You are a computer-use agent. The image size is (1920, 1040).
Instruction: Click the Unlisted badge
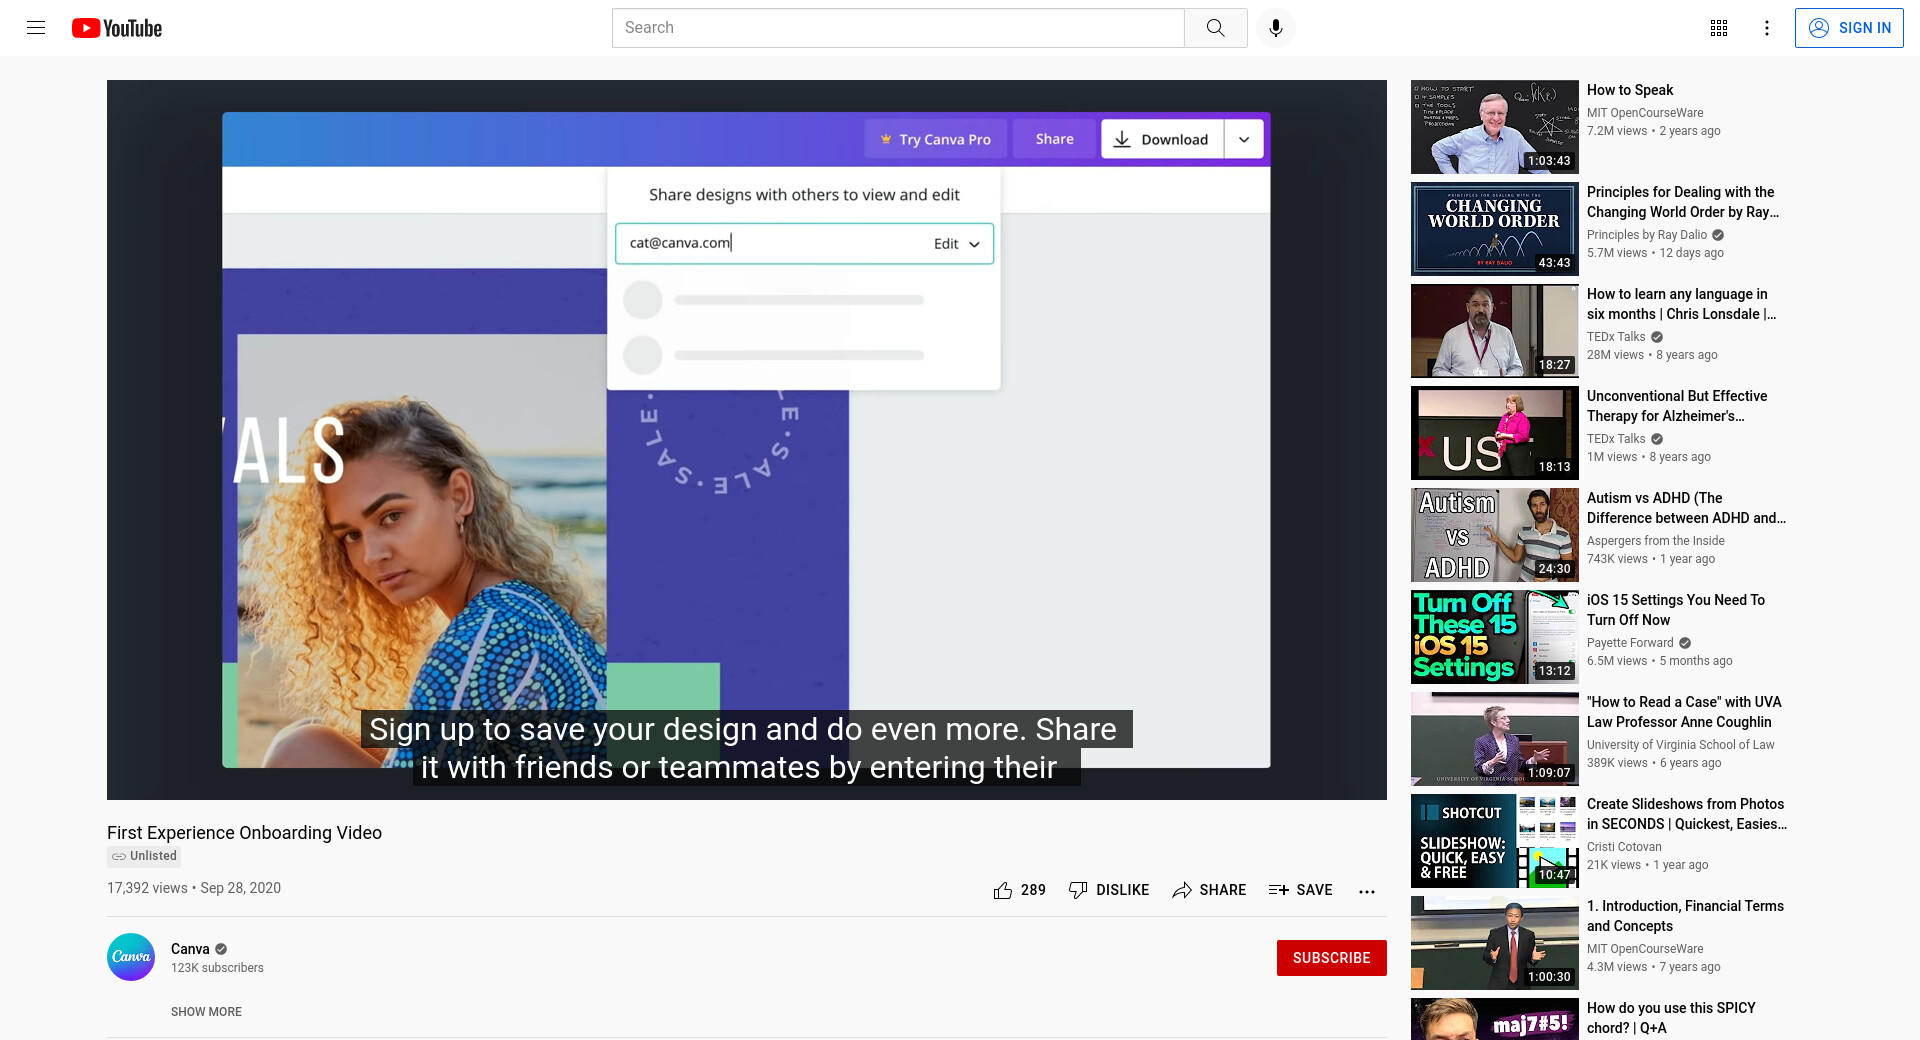144,856
